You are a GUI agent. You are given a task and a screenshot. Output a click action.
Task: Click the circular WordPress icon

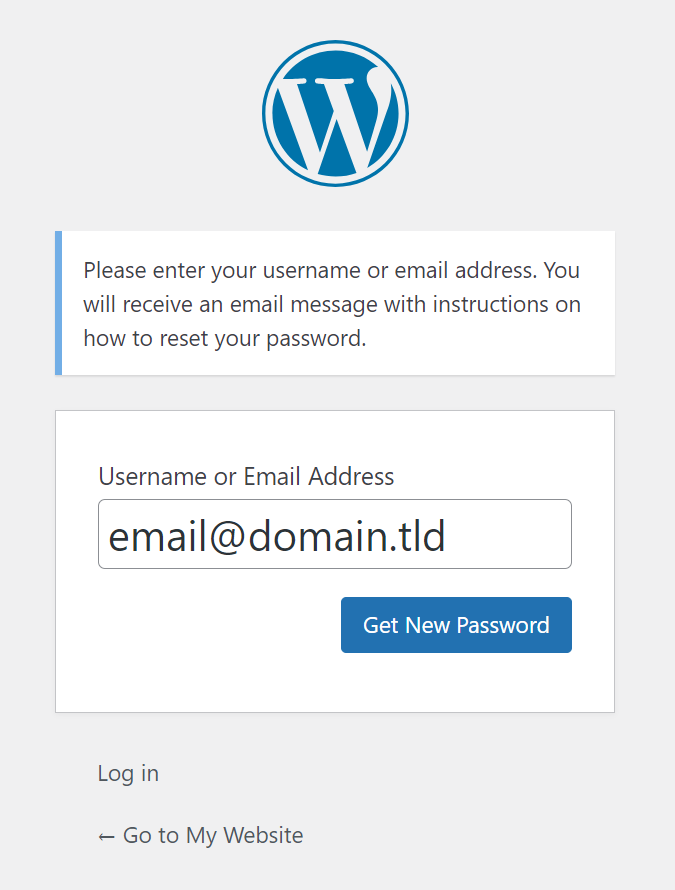(x=335, y=113)
